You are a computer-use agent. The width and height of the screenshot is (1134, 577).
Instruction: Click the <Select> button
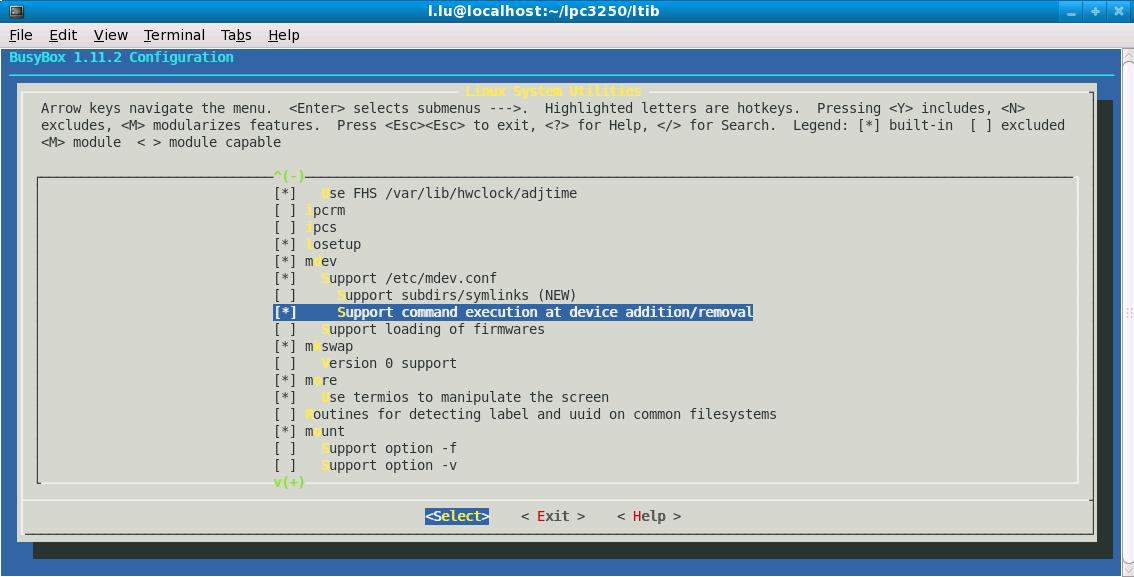click(x=457, y=516)
